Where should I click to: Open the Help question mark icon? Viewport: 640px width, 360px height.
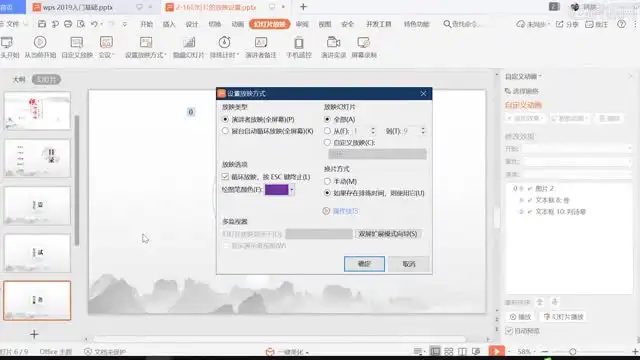pos(621,24)
